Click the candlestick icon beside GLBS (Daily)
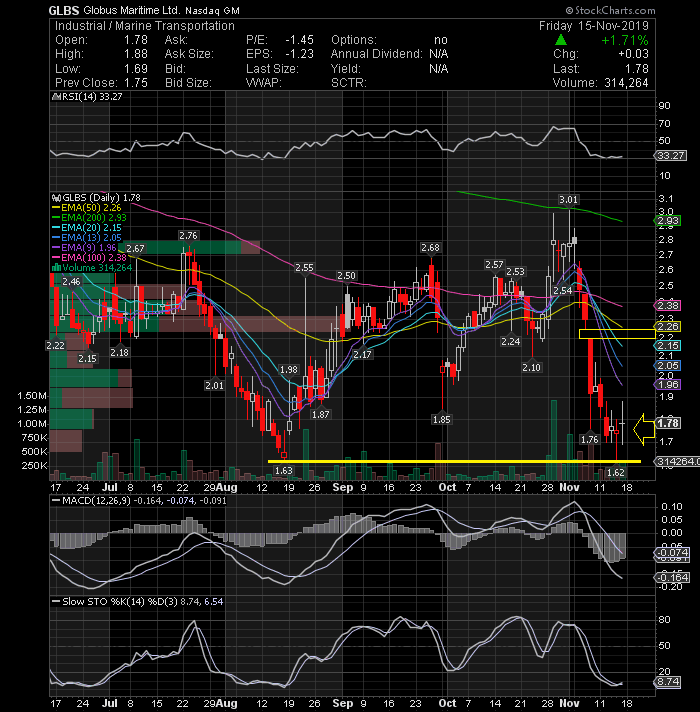 point(56,198)
